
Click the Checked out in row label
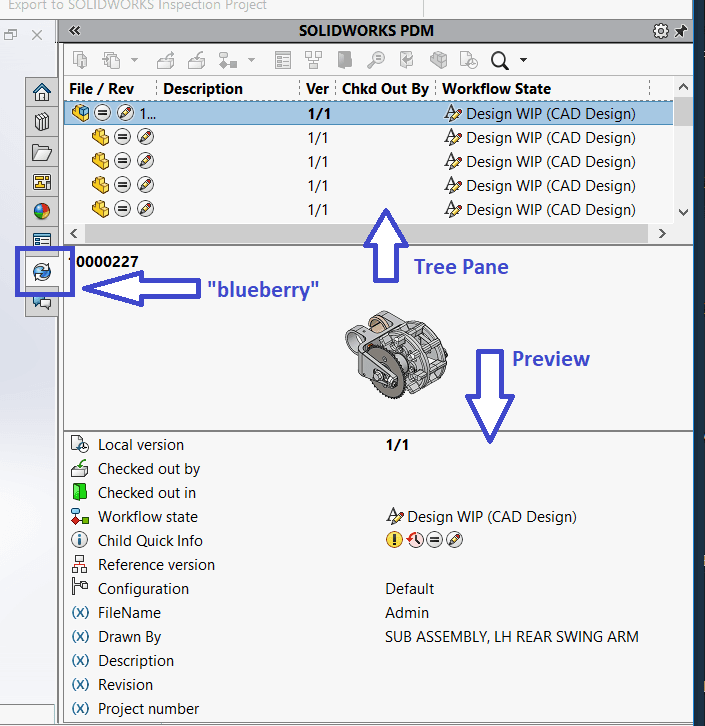147,493
